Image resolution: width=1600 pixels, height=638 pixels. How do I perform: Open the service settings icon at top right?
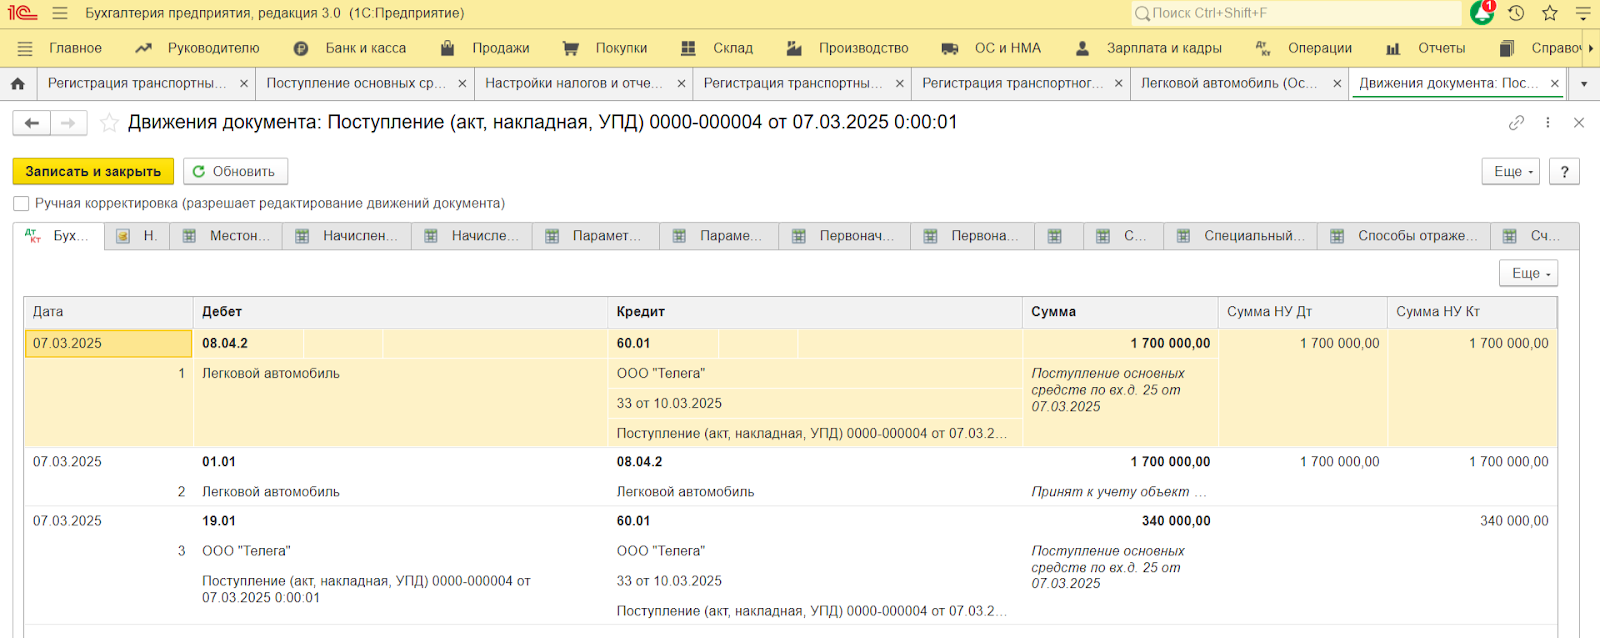(1583, 13)
